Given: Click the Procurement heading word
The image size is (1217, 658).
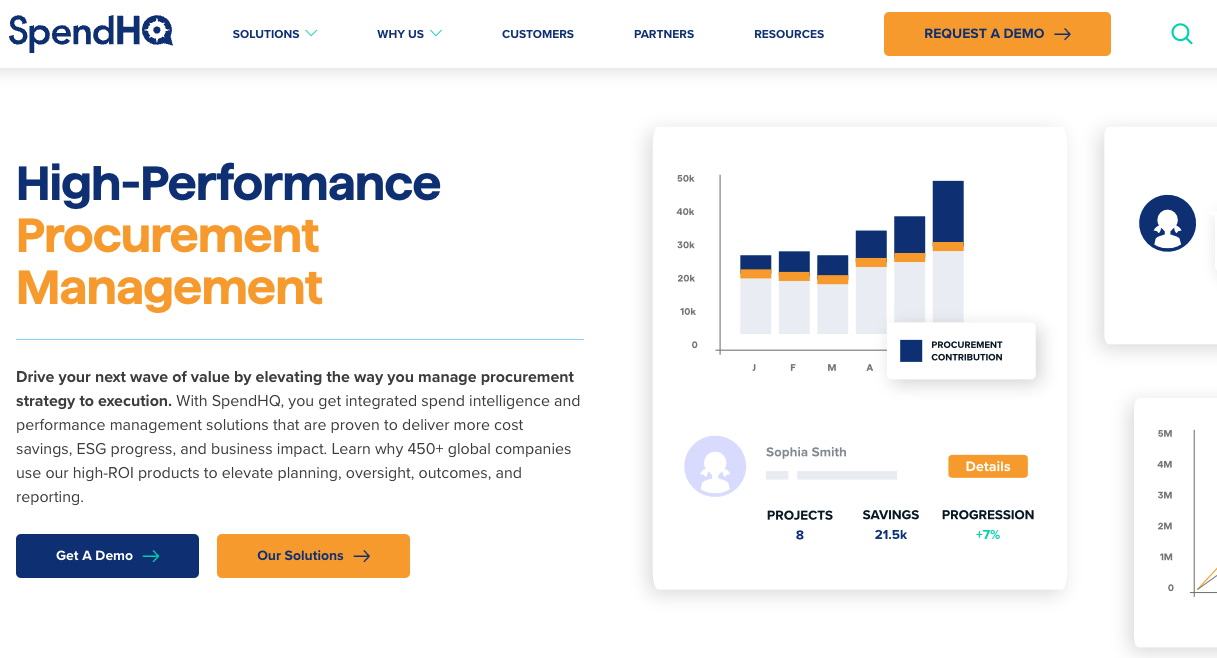Looking at the screenshot, I should pyautogui.click(x=168, y=236).
